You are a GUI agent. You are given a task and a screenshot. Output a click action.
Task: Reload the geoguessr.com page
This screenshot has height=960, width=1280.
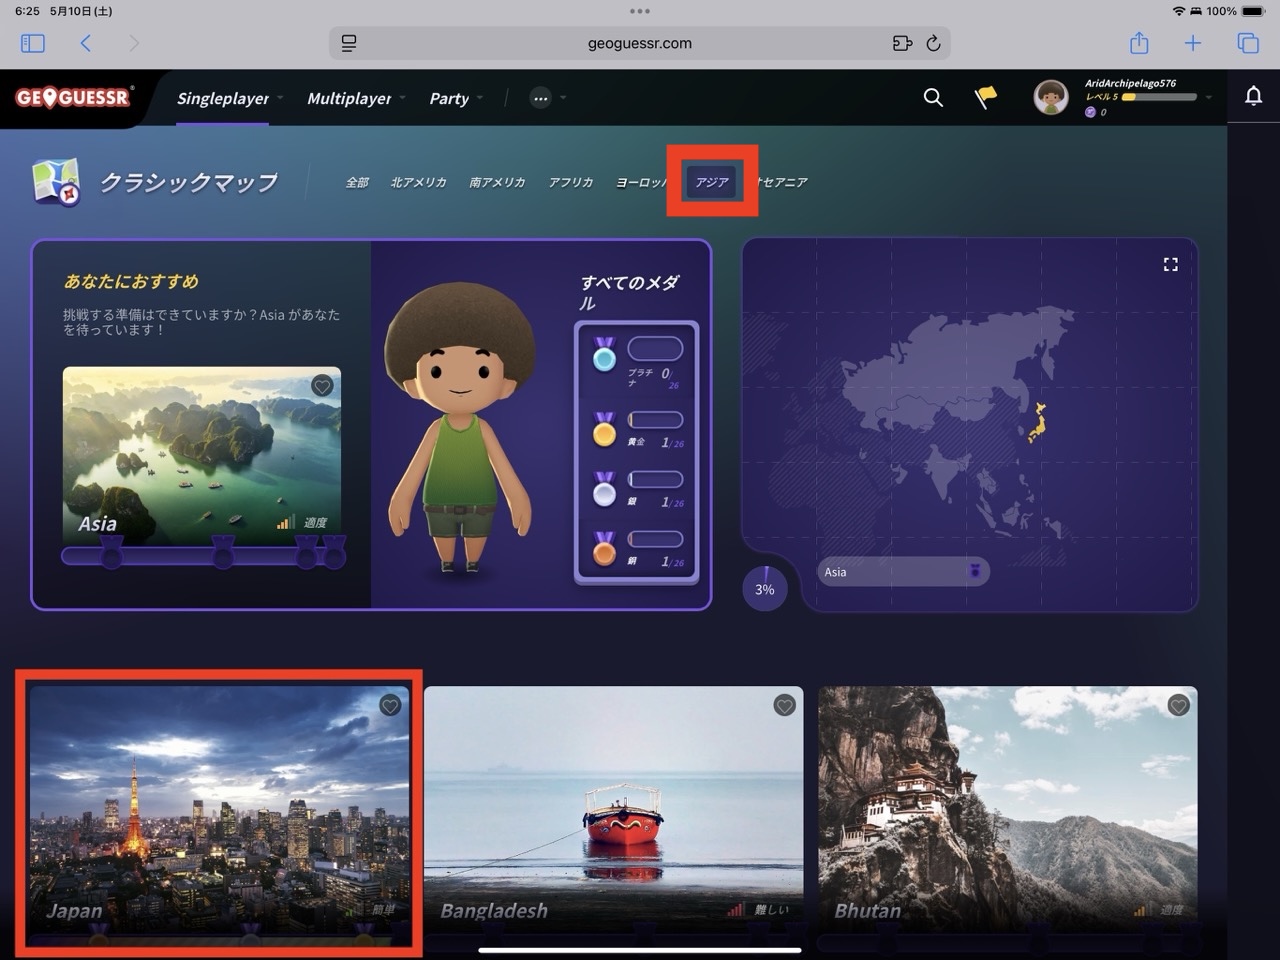[x=933, y=43]
